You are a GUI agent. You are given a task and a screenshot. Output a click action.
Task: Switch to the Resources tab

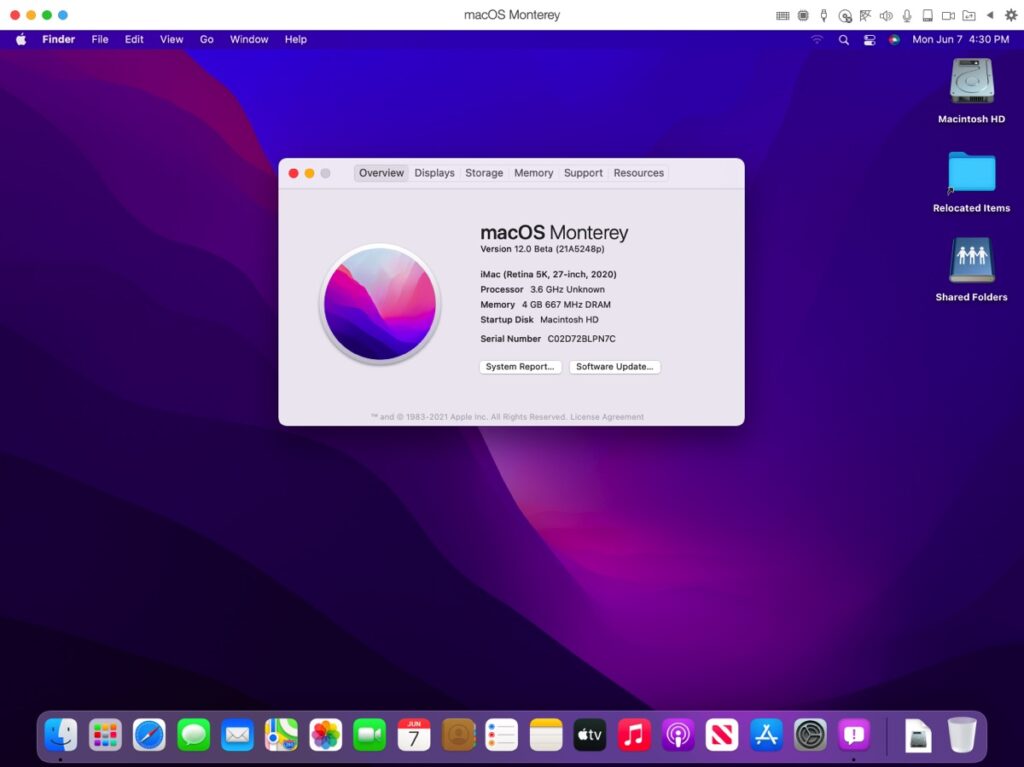(x=639, y=173)
